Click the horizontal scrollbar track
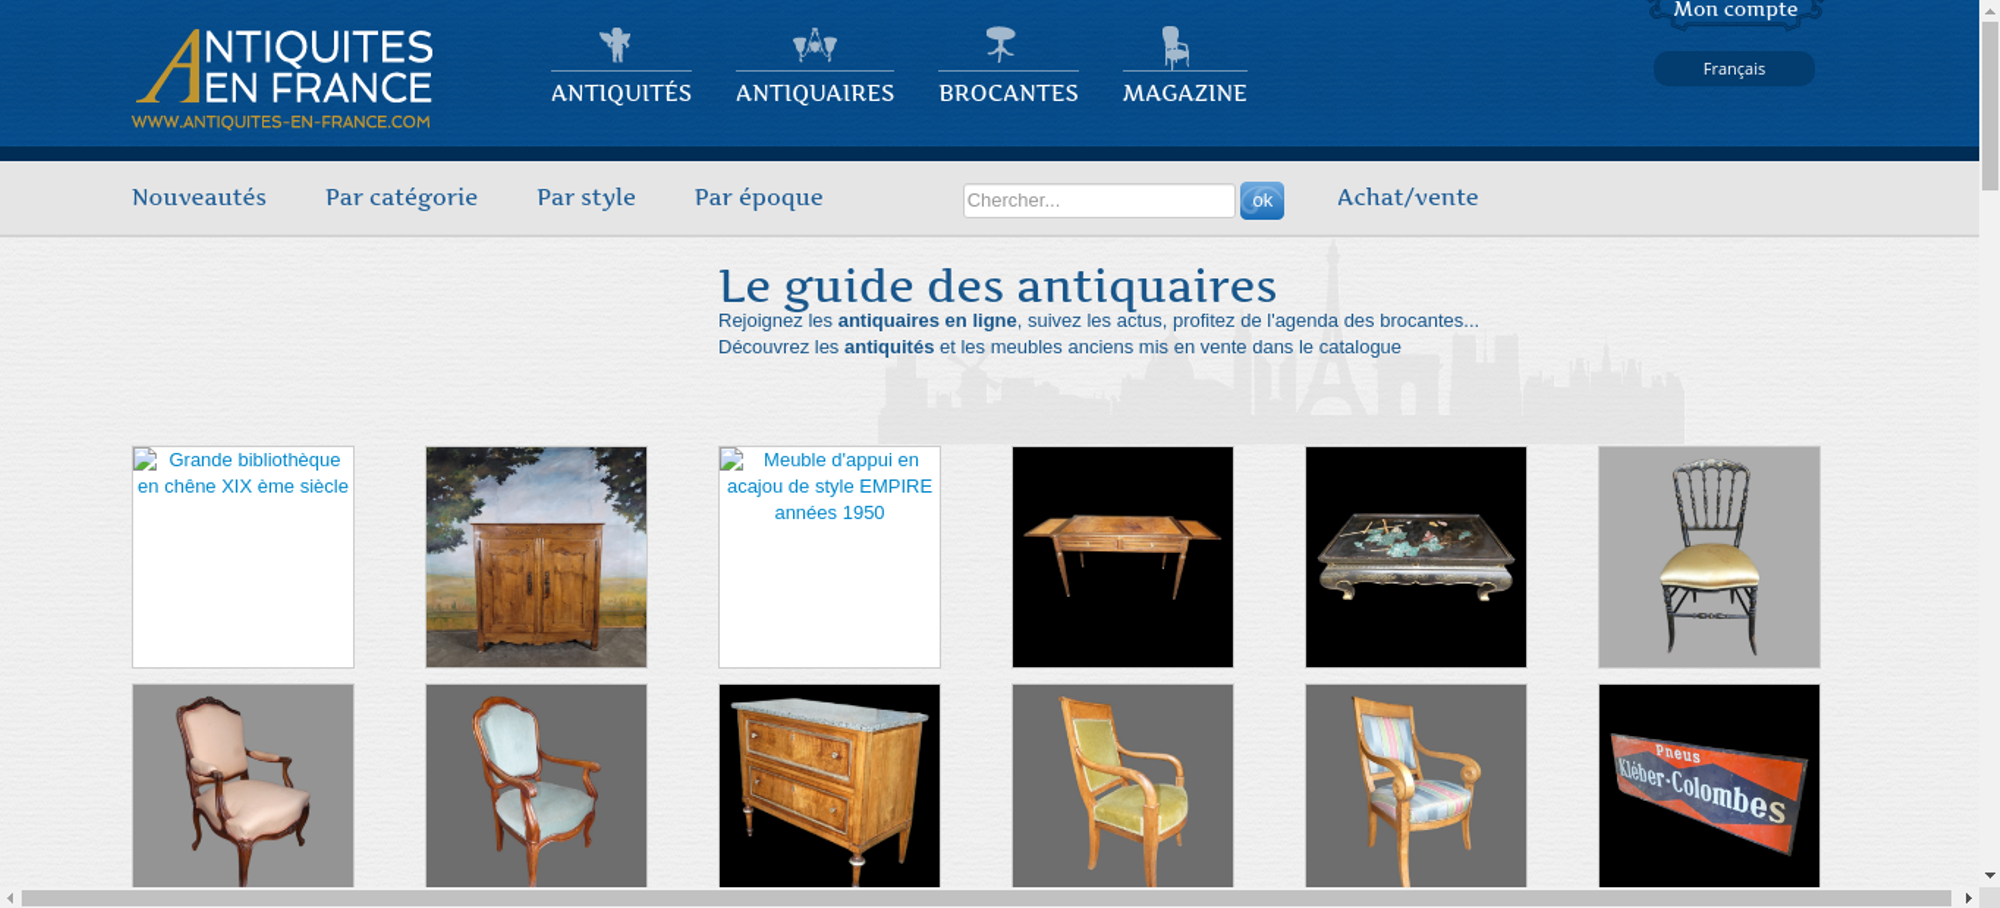 [x=985, y=898]
